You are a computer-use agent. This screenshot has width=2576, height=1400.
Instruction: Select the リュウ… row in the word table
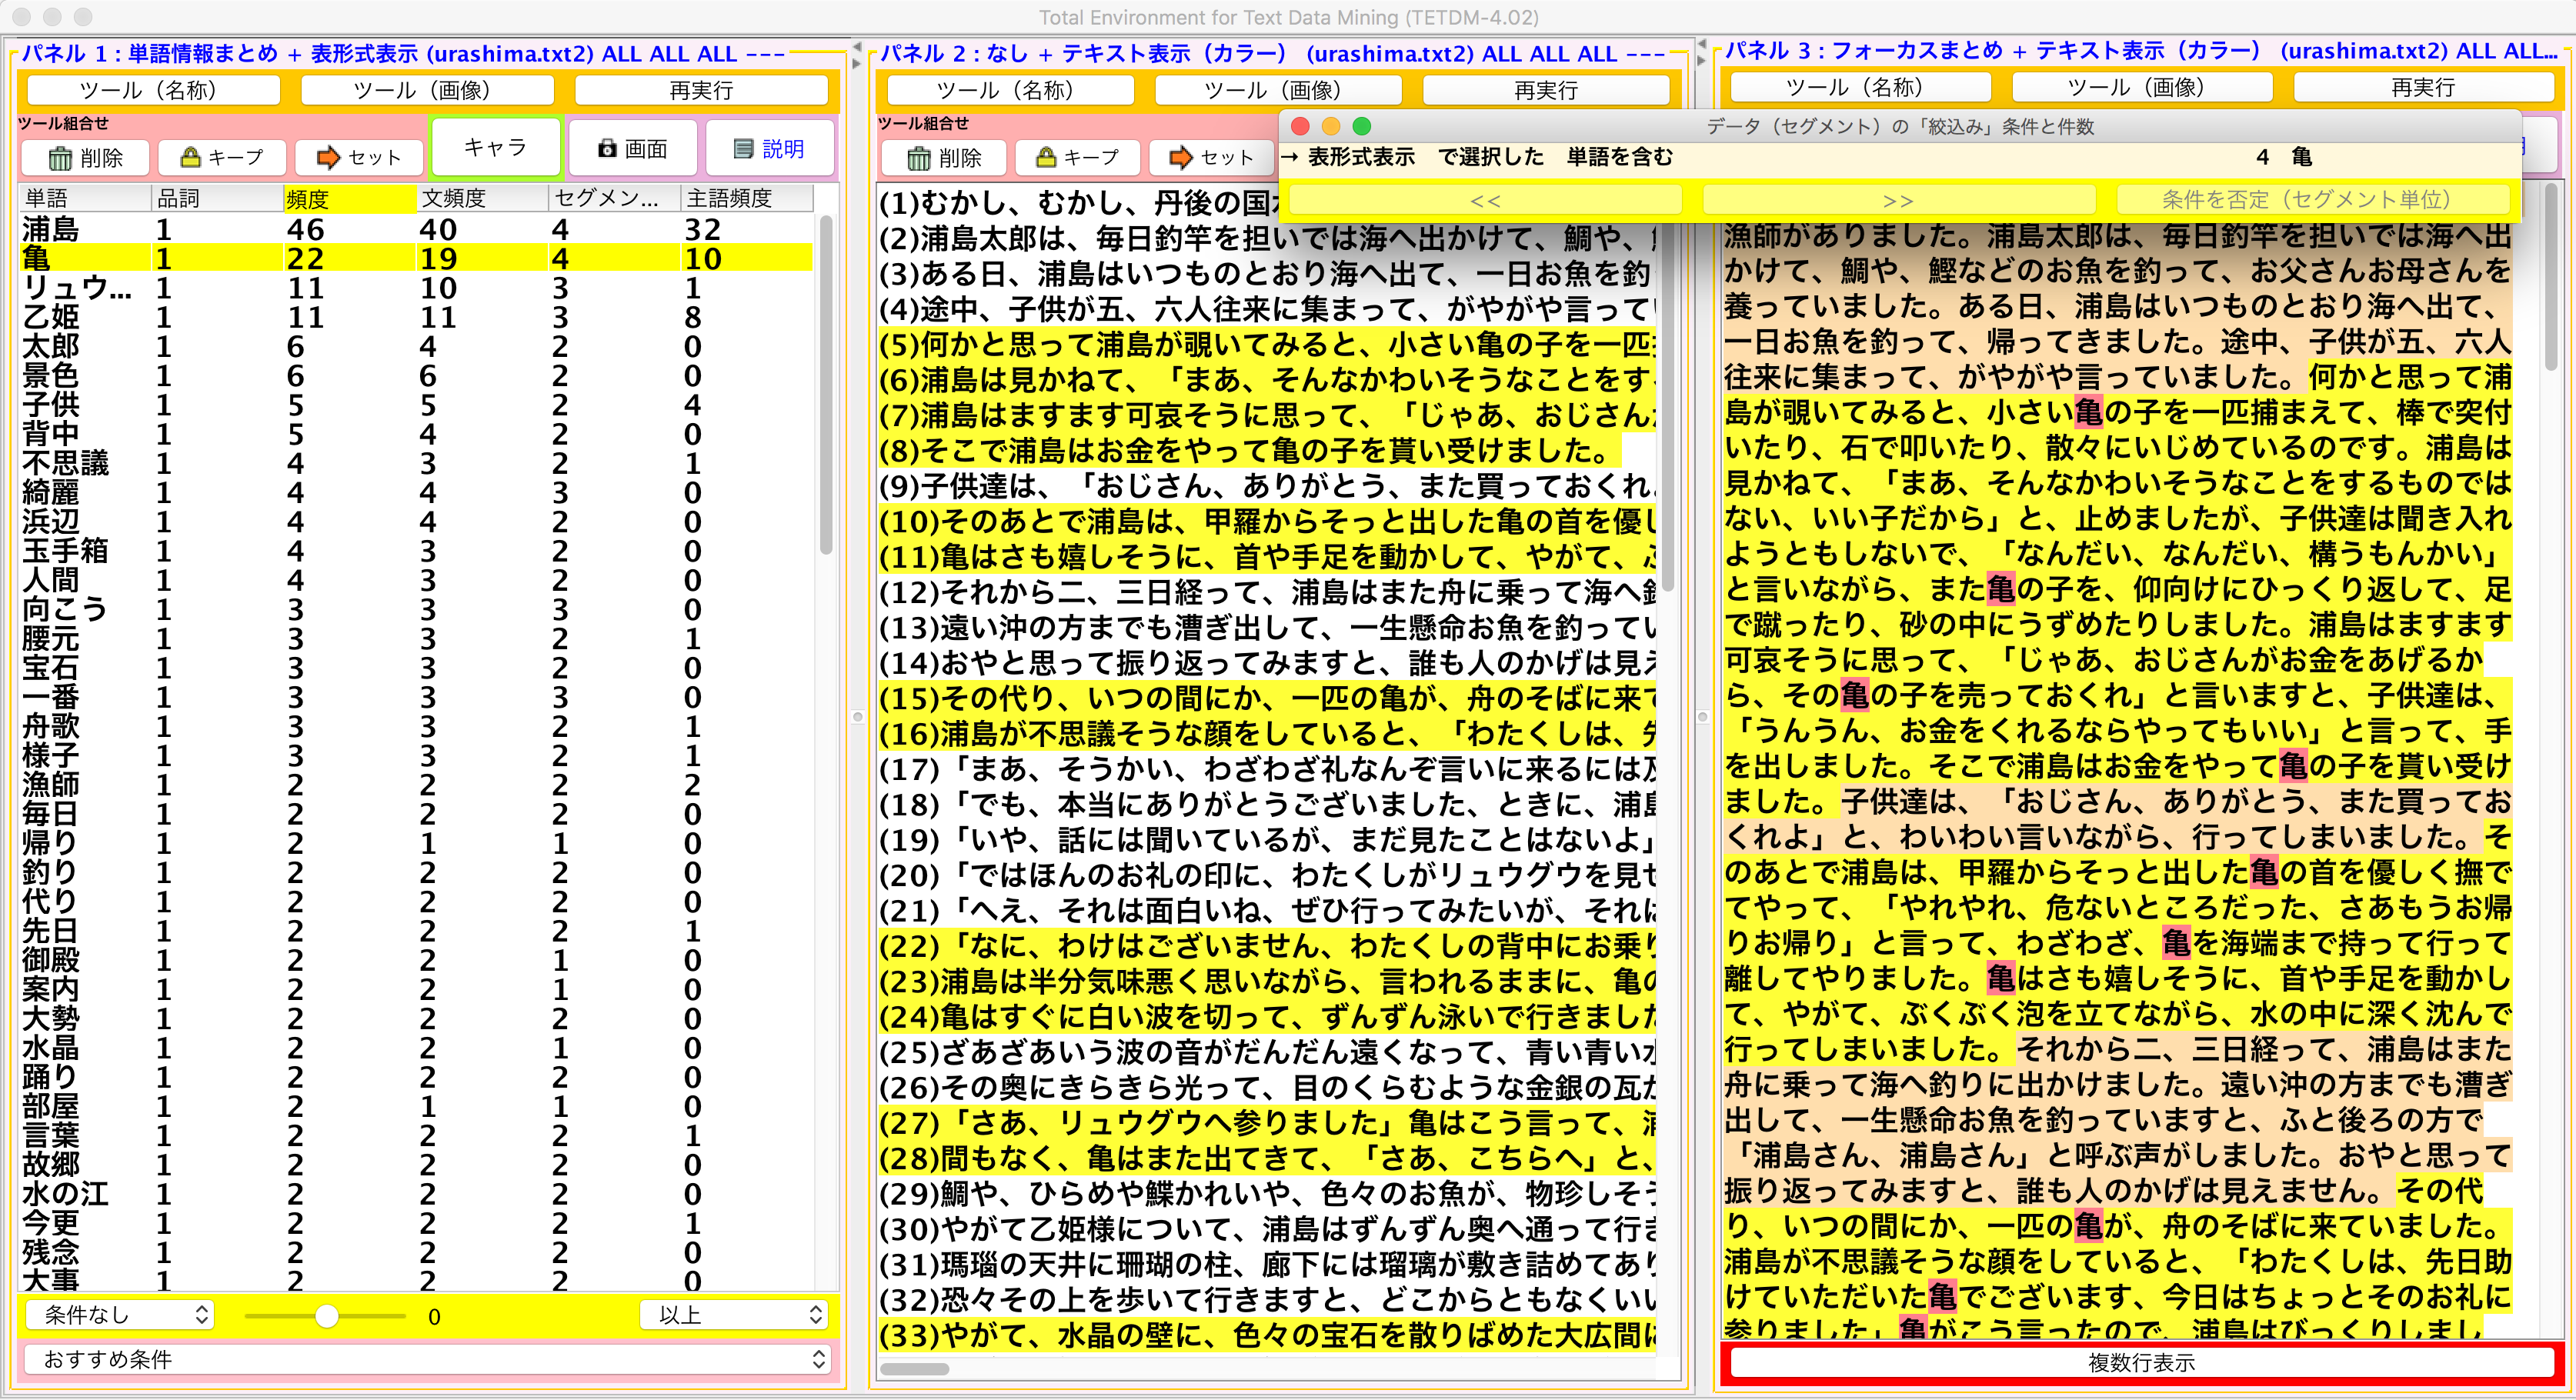76,288
